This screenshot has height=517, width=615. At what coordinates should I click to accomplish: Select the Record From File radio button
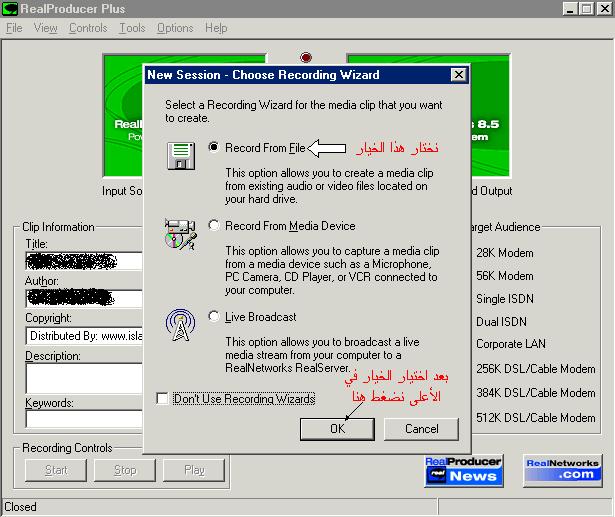pos(214,147)
